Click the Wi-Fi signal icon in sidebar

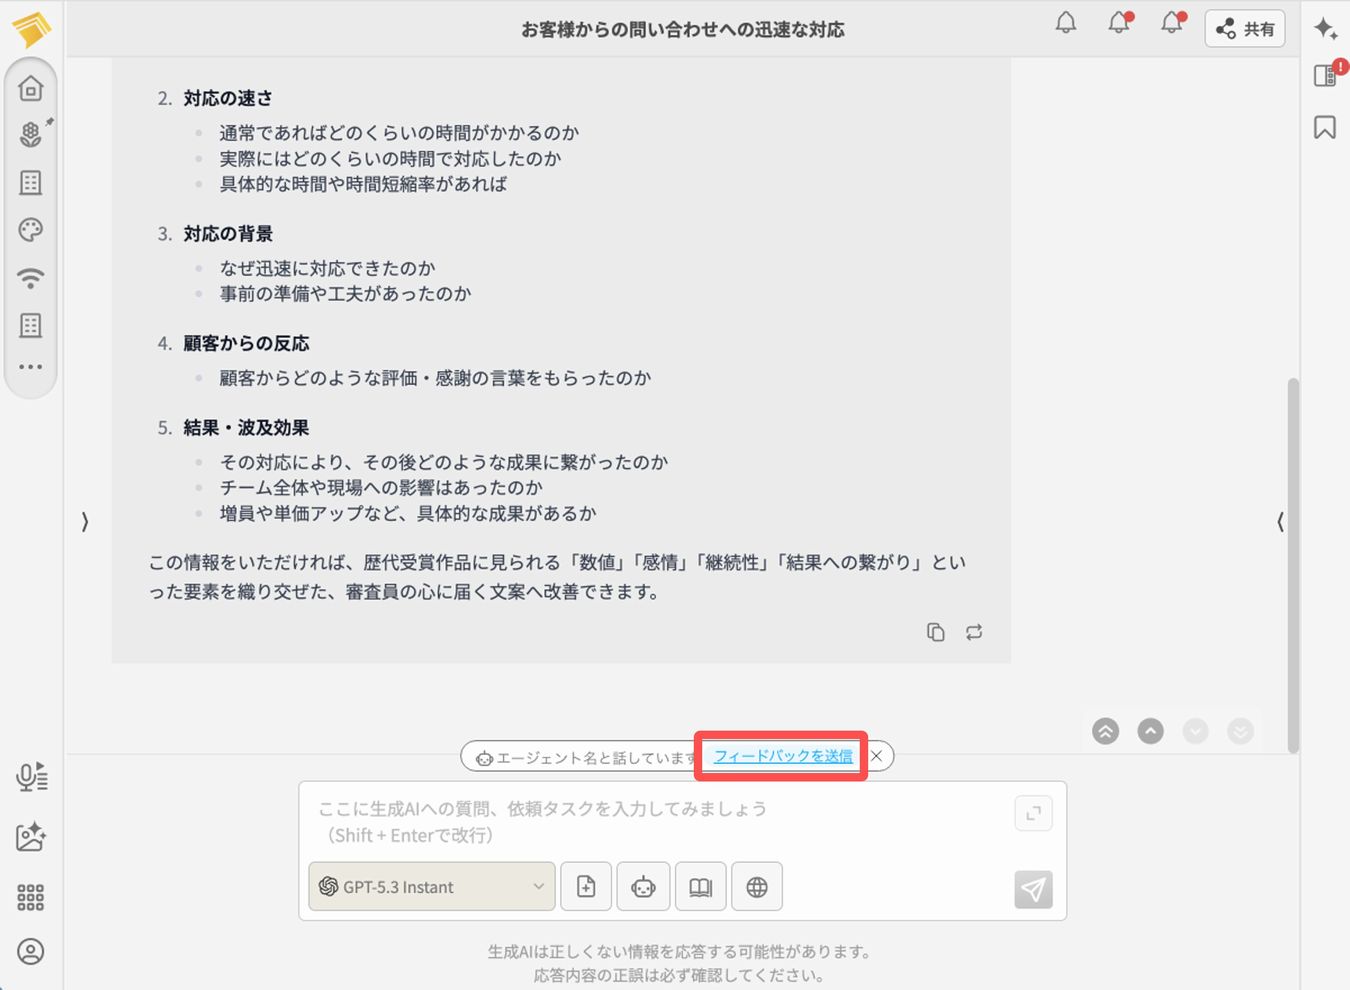pos(31,278)
